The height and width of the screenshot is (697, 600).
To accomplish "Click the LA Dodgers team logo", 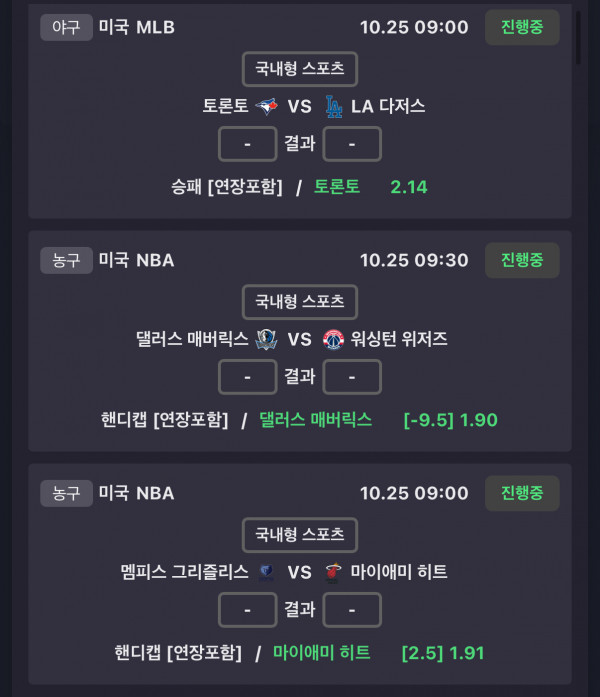I will (334, 106).
